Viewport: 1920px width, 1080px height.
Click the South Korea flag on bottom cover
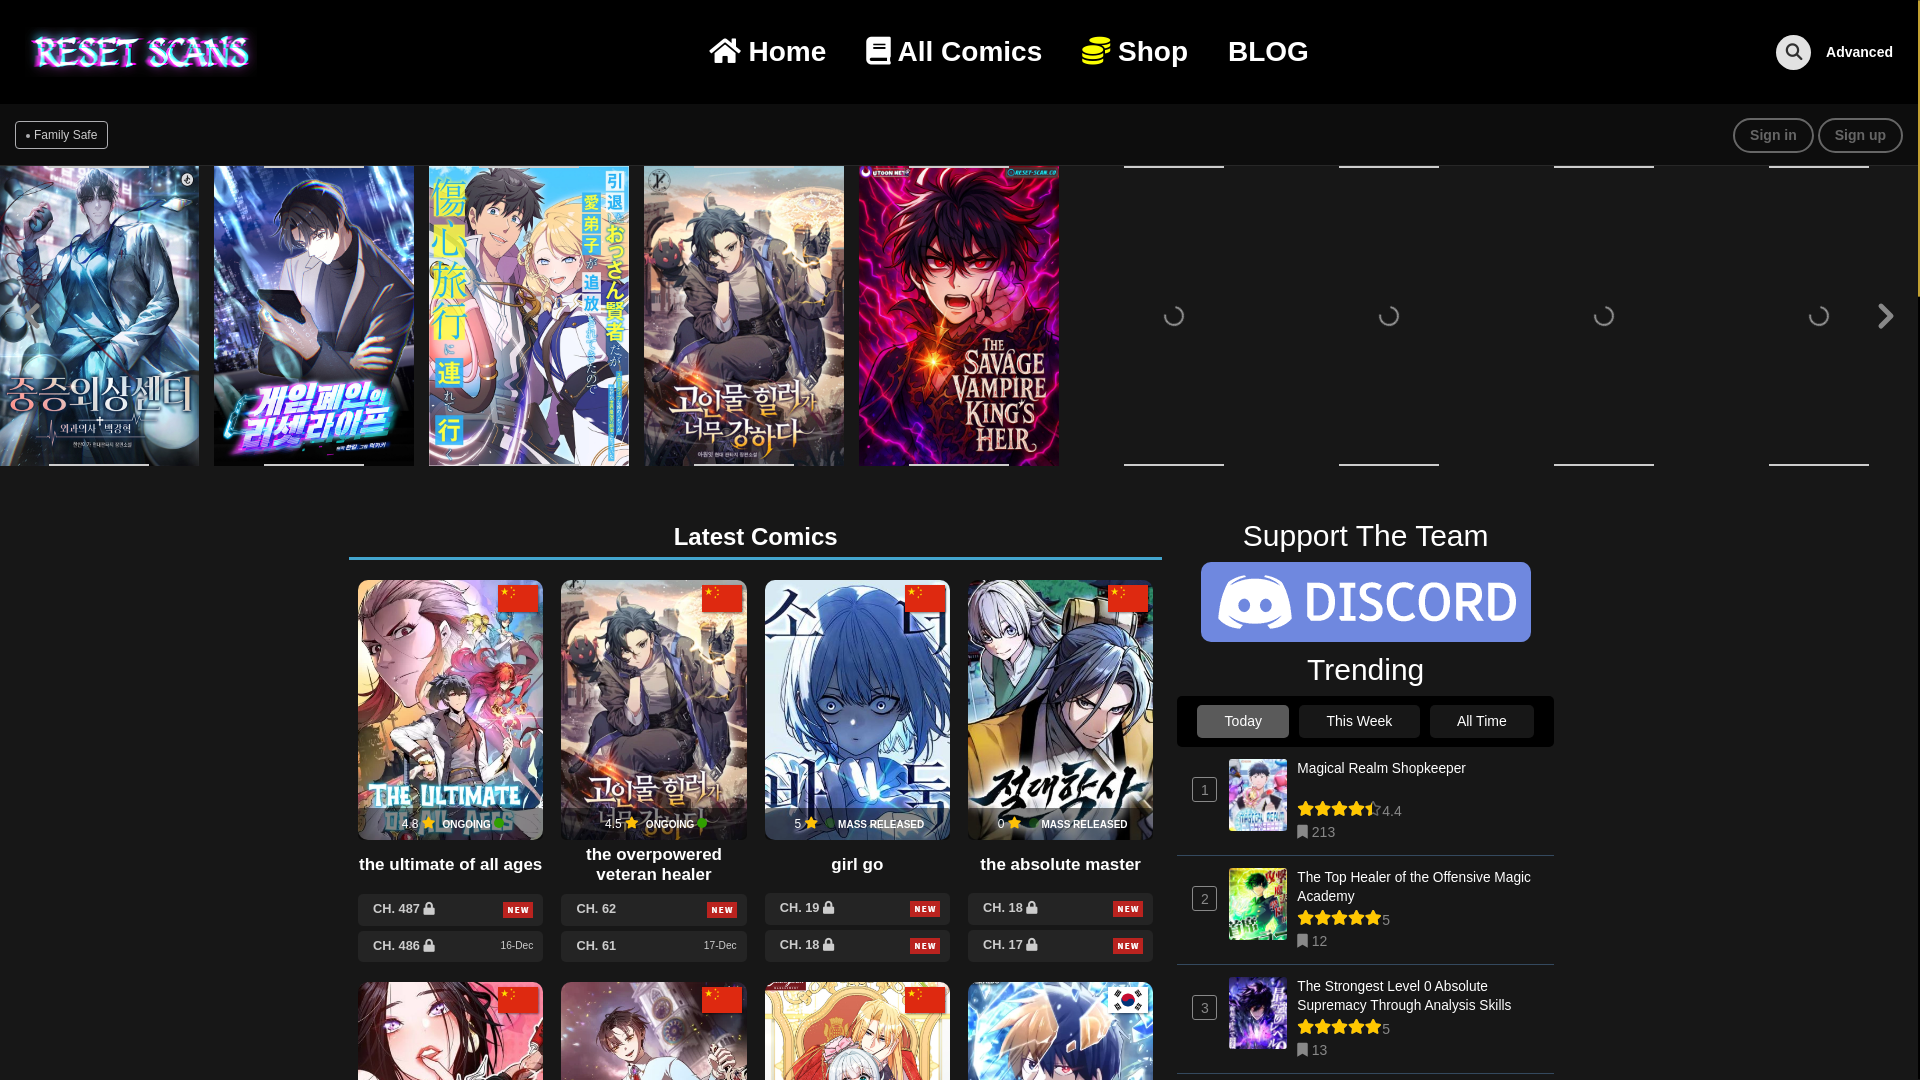tap(1128, 1000)
